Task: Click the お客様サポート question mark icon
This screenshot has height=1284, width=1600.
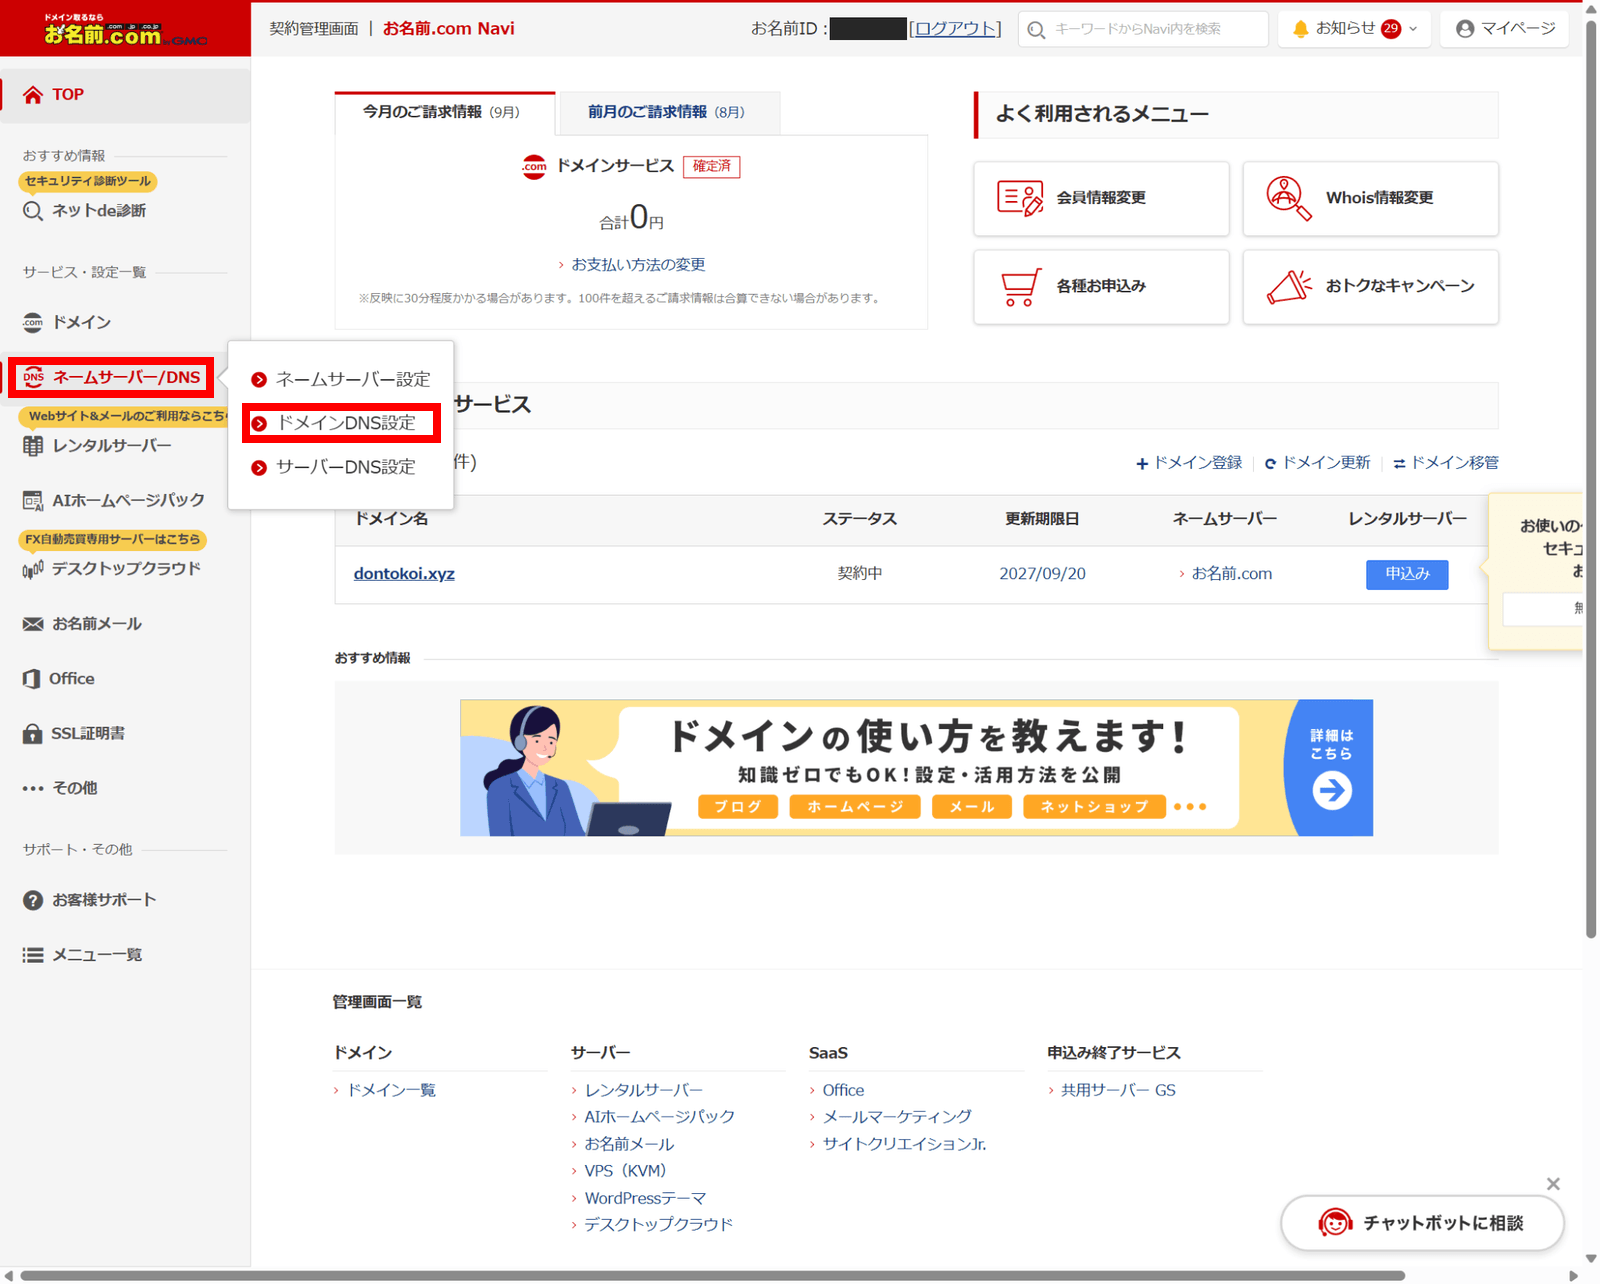Action: pyautogui.click(x=33, y=900)
